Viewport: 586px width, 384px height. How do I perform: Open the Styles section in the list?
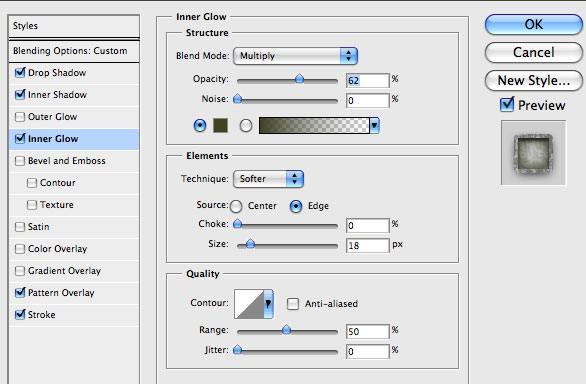coord(74,26)
